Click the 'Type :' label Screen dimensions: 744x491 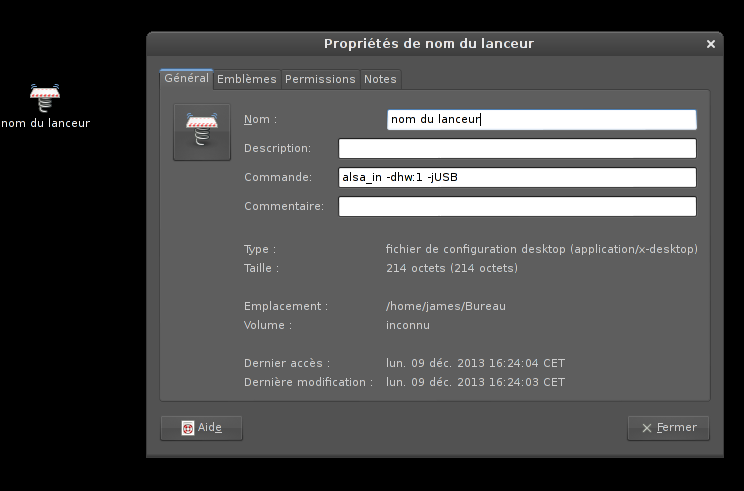point(260,249)
